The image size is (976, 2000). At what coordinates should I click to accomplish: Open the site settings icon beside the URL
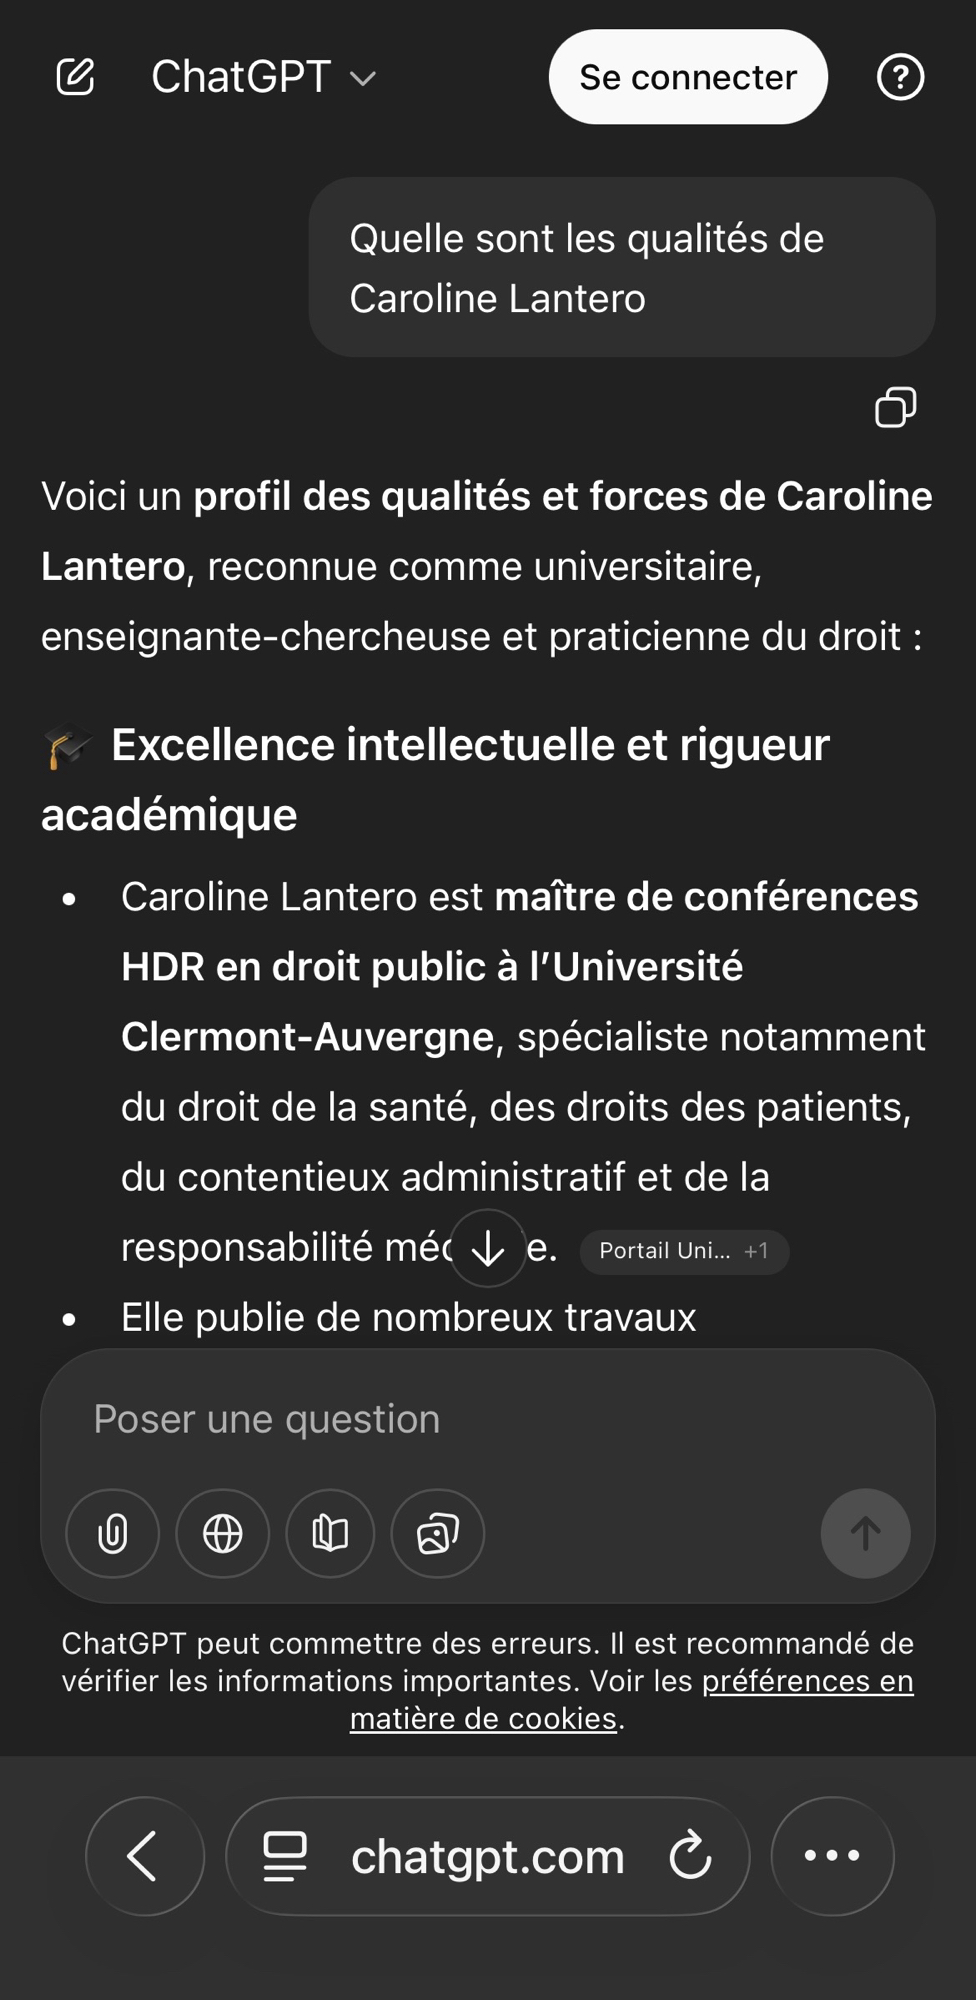[285, 1856]
